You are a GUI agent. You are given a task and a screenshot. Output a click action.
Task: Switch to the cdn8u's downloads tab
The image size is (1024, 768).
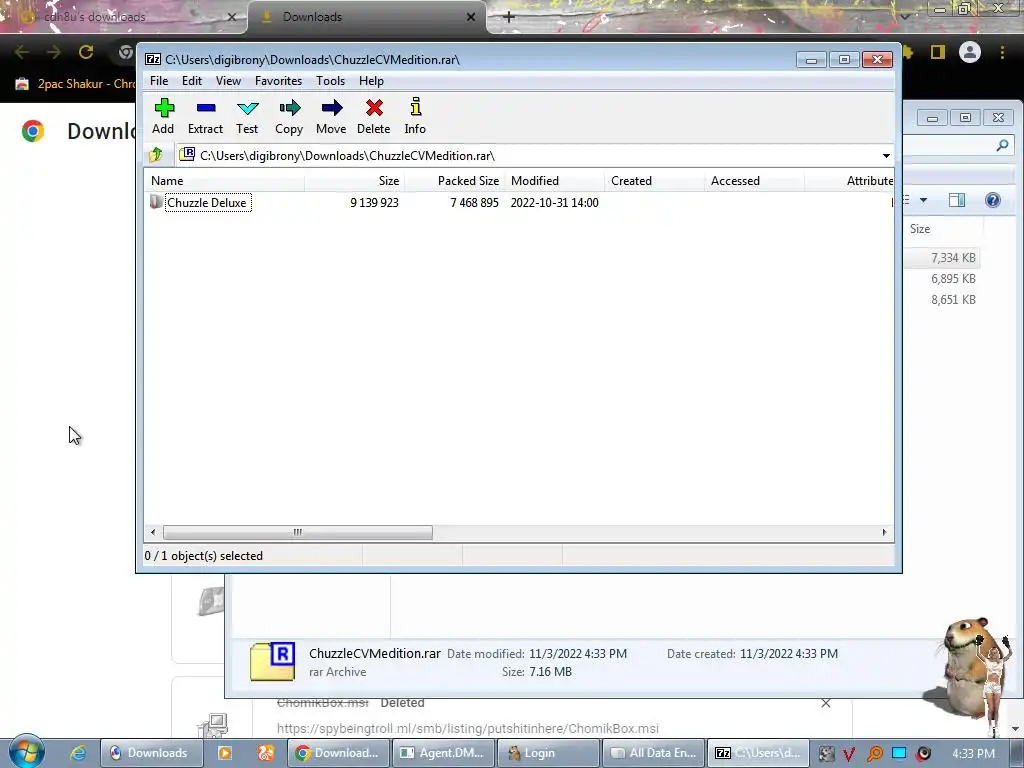point(124,17)
